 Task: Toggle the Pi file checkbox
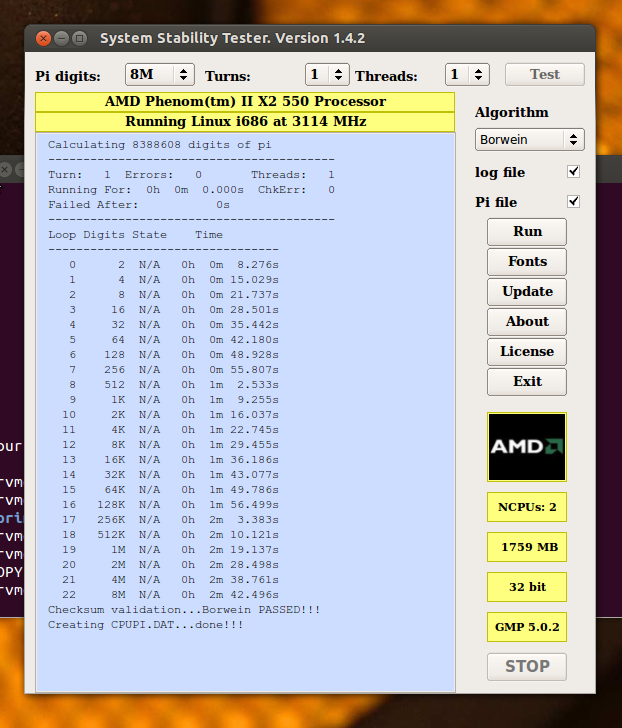[x=573, y=202]
